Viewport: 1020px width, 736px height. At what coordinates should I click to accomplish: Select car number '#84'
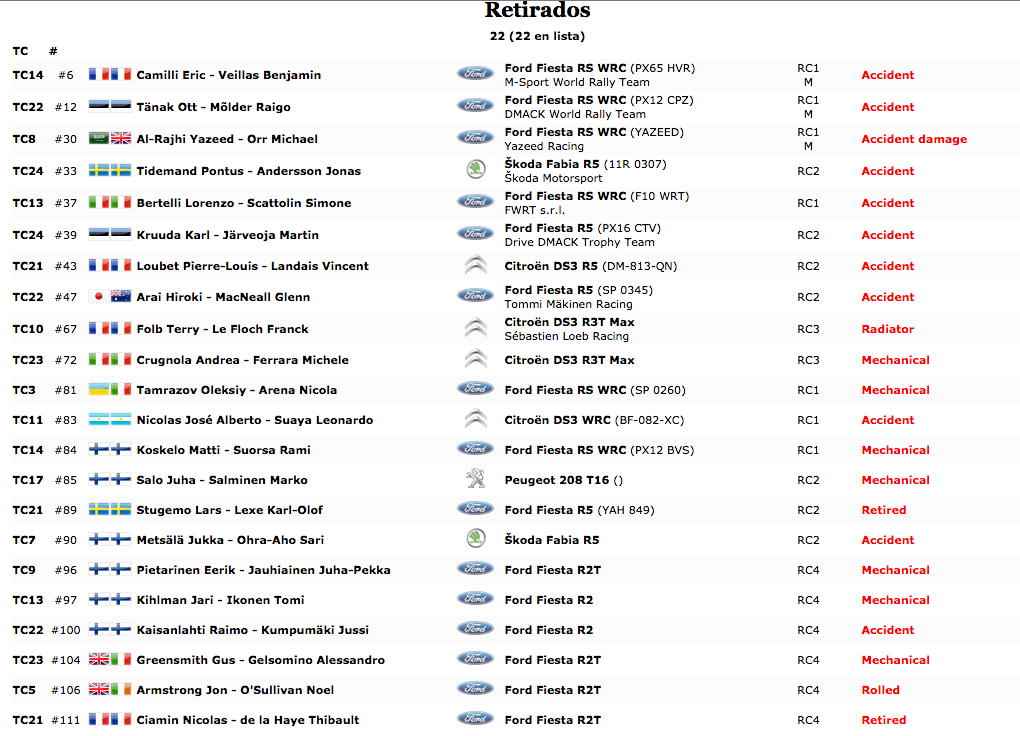tap(66, 450)
